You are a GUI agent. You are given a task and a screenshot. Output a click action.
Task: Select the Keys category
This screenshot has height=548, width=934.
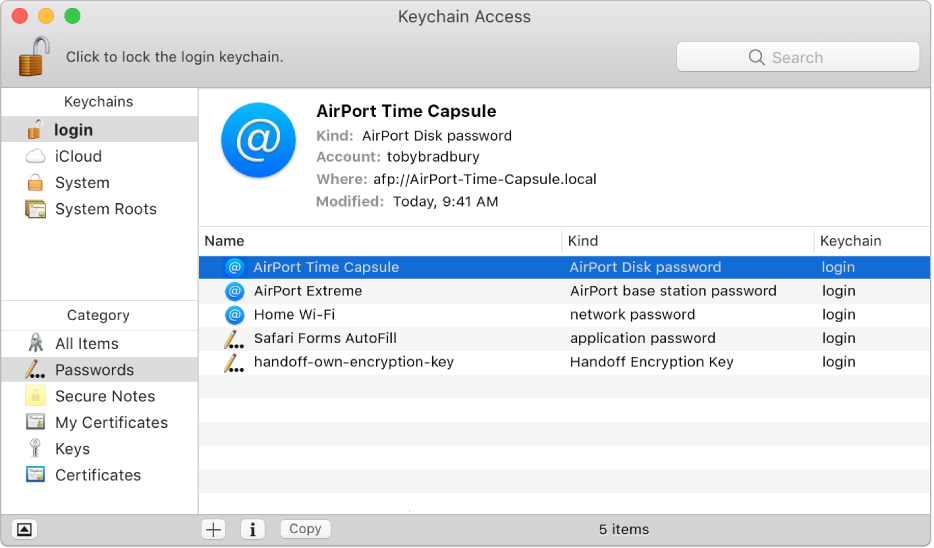tap(72, 449)
